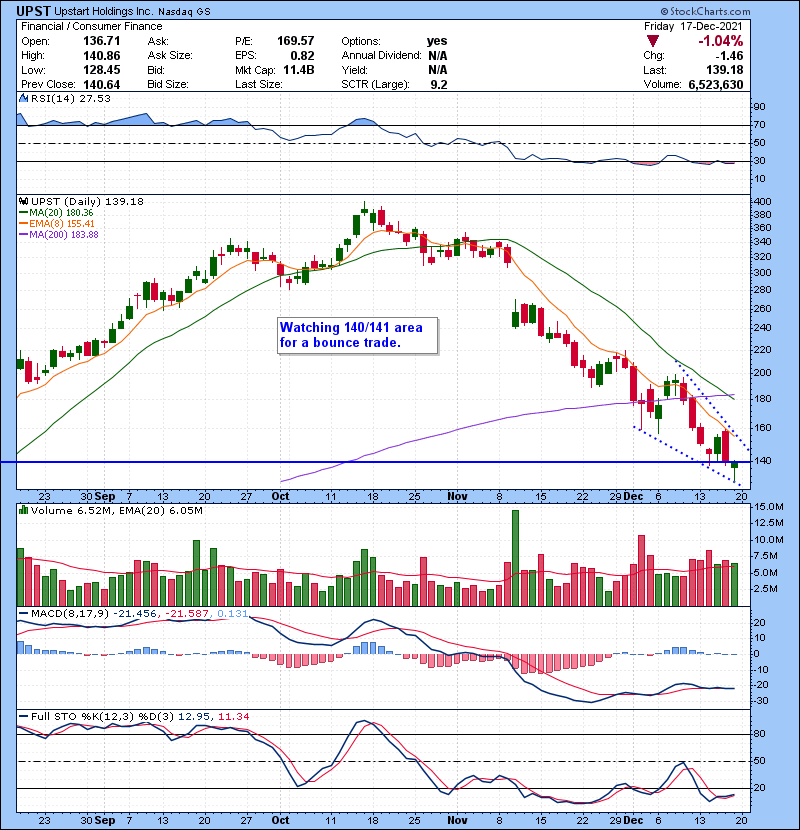Click the date "Friday 17-Dec-2021"
Viewport: 800px width, 830px height.
(x=693, y=26)
